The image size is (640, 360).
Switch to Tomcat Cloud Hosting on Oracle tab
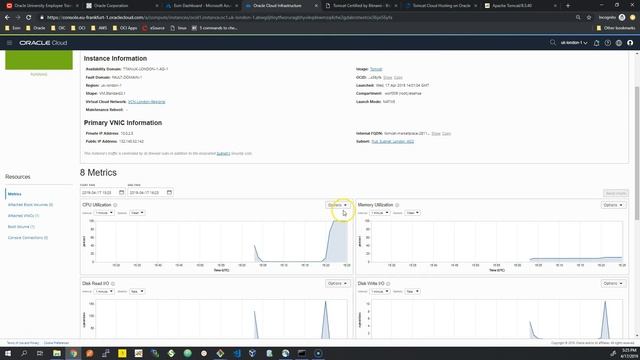click(x=441, y=6)
